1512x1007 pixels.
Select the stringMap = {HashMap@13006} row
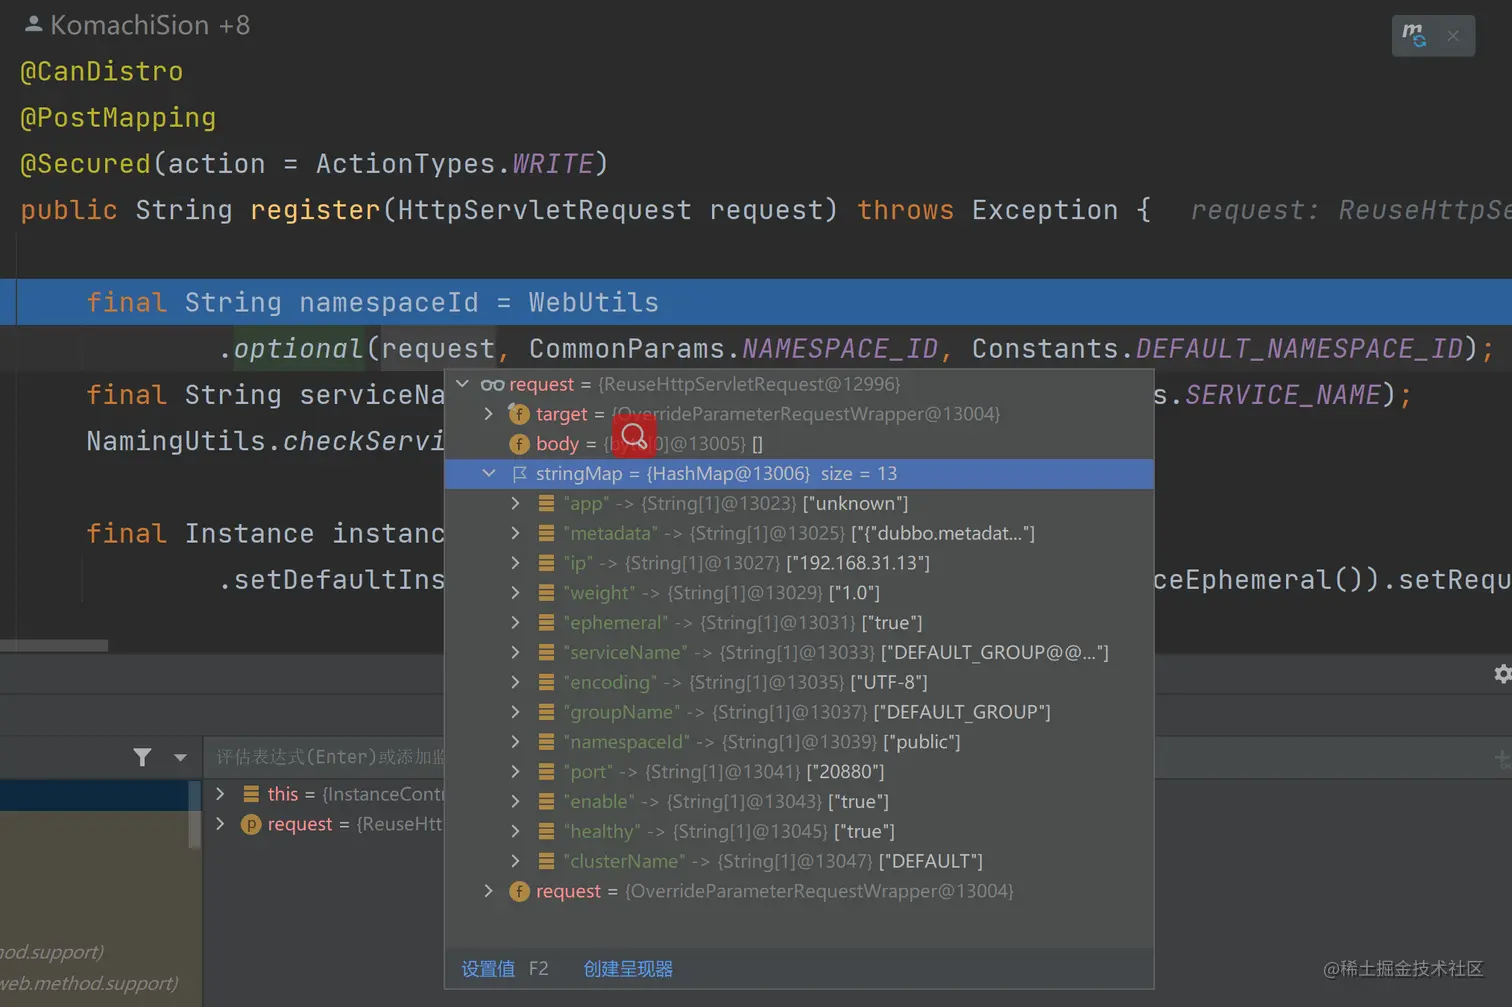(799, 474)
